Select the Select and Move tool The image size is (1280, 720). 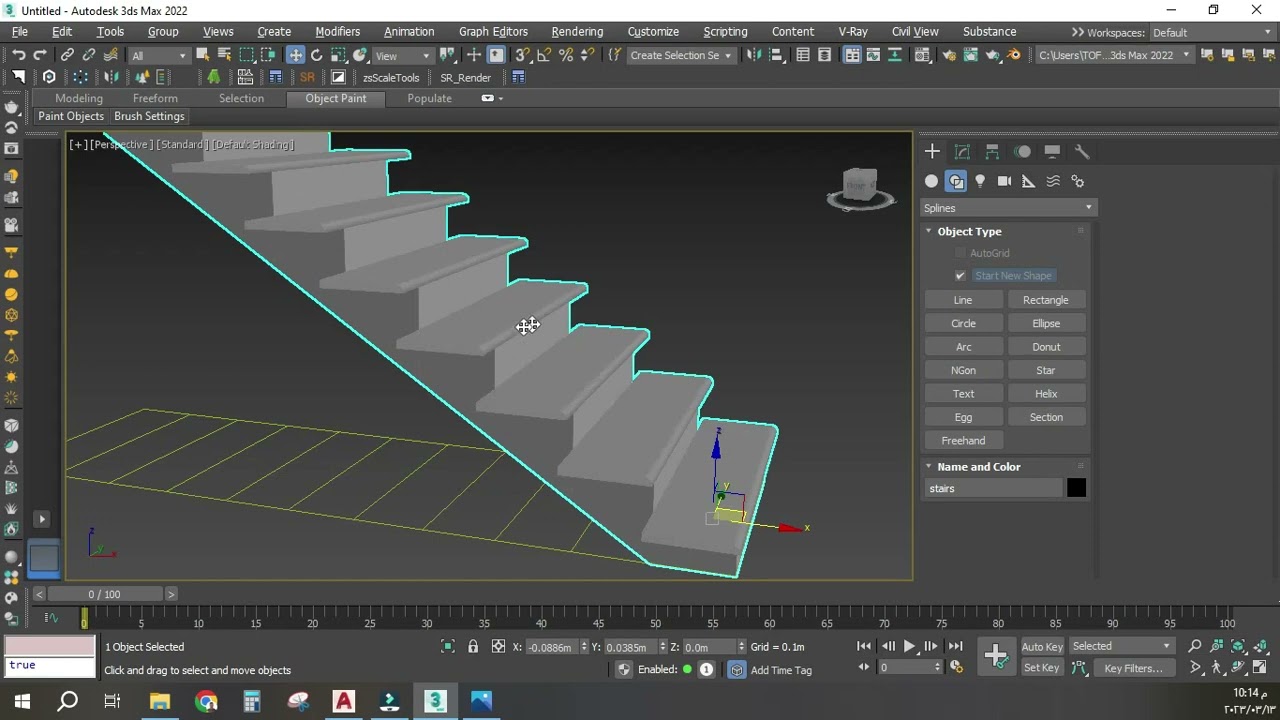[x=295, y=55]
